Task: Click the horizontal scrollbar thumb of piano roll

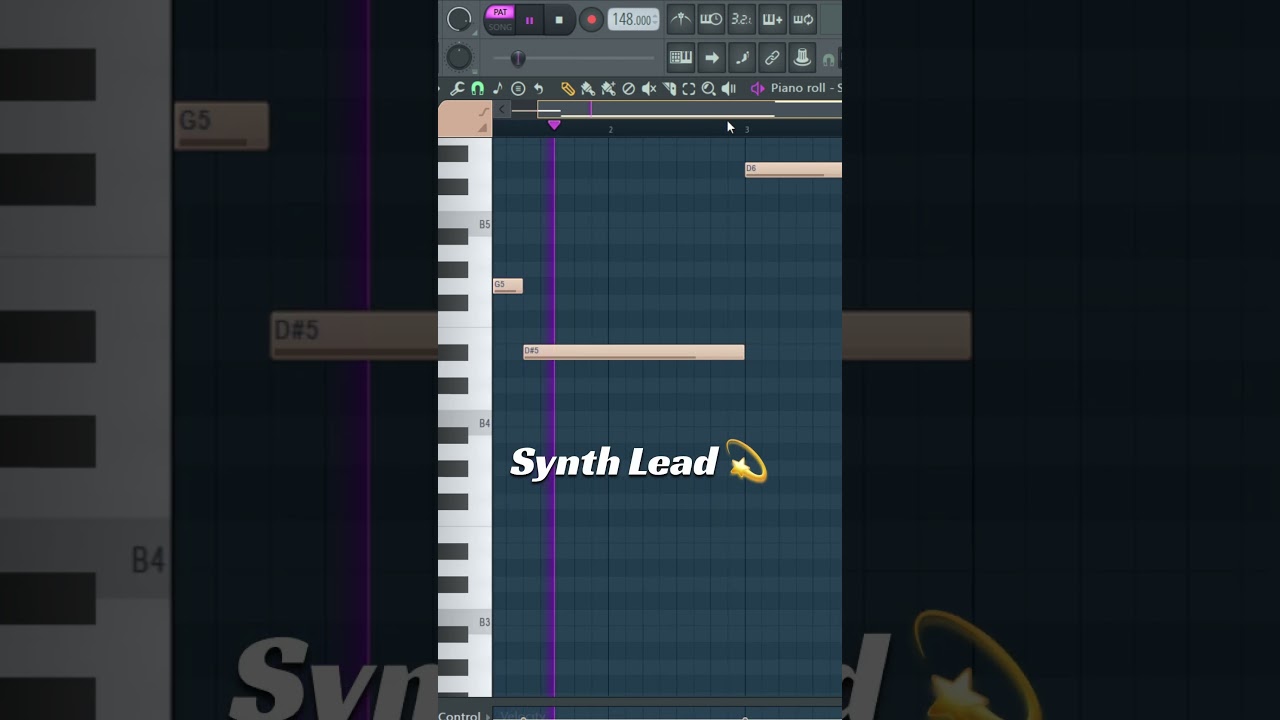Action: (690, 109)
